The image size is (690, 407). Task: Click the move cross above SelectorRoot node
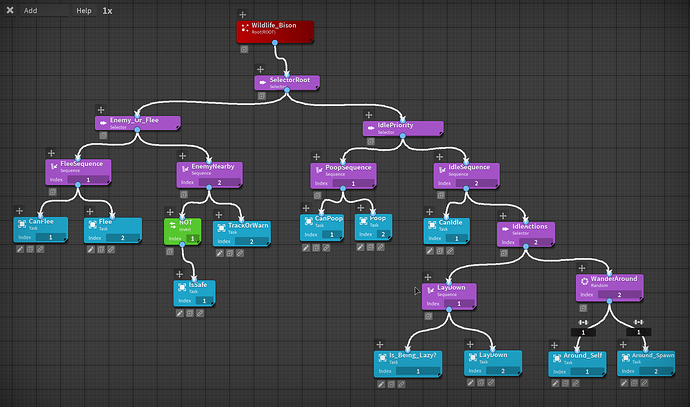tap(261, 70)
